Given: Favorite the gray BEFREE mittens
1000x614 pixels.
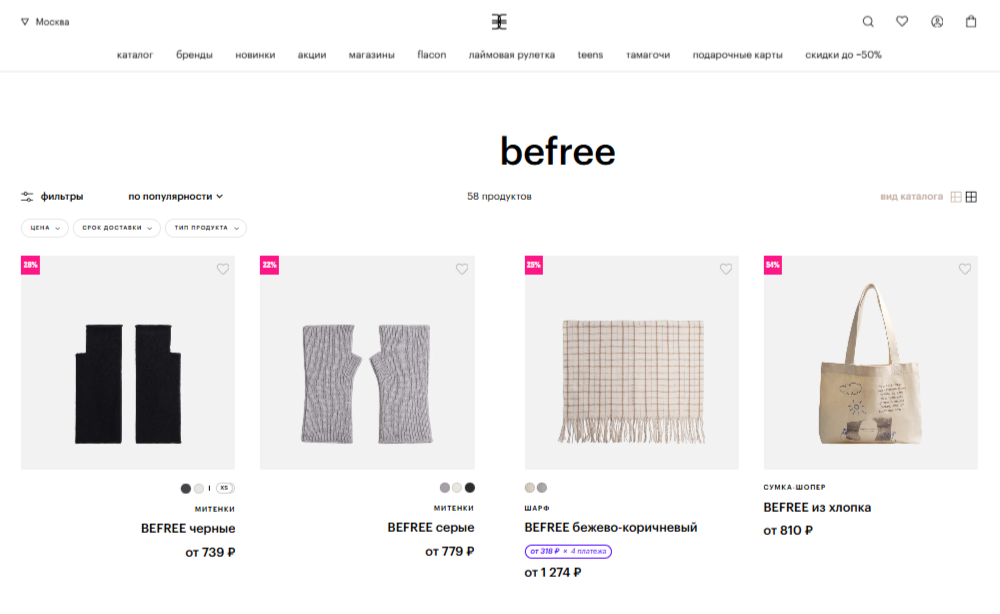Looking at the screenshot, I should point(462,269).
